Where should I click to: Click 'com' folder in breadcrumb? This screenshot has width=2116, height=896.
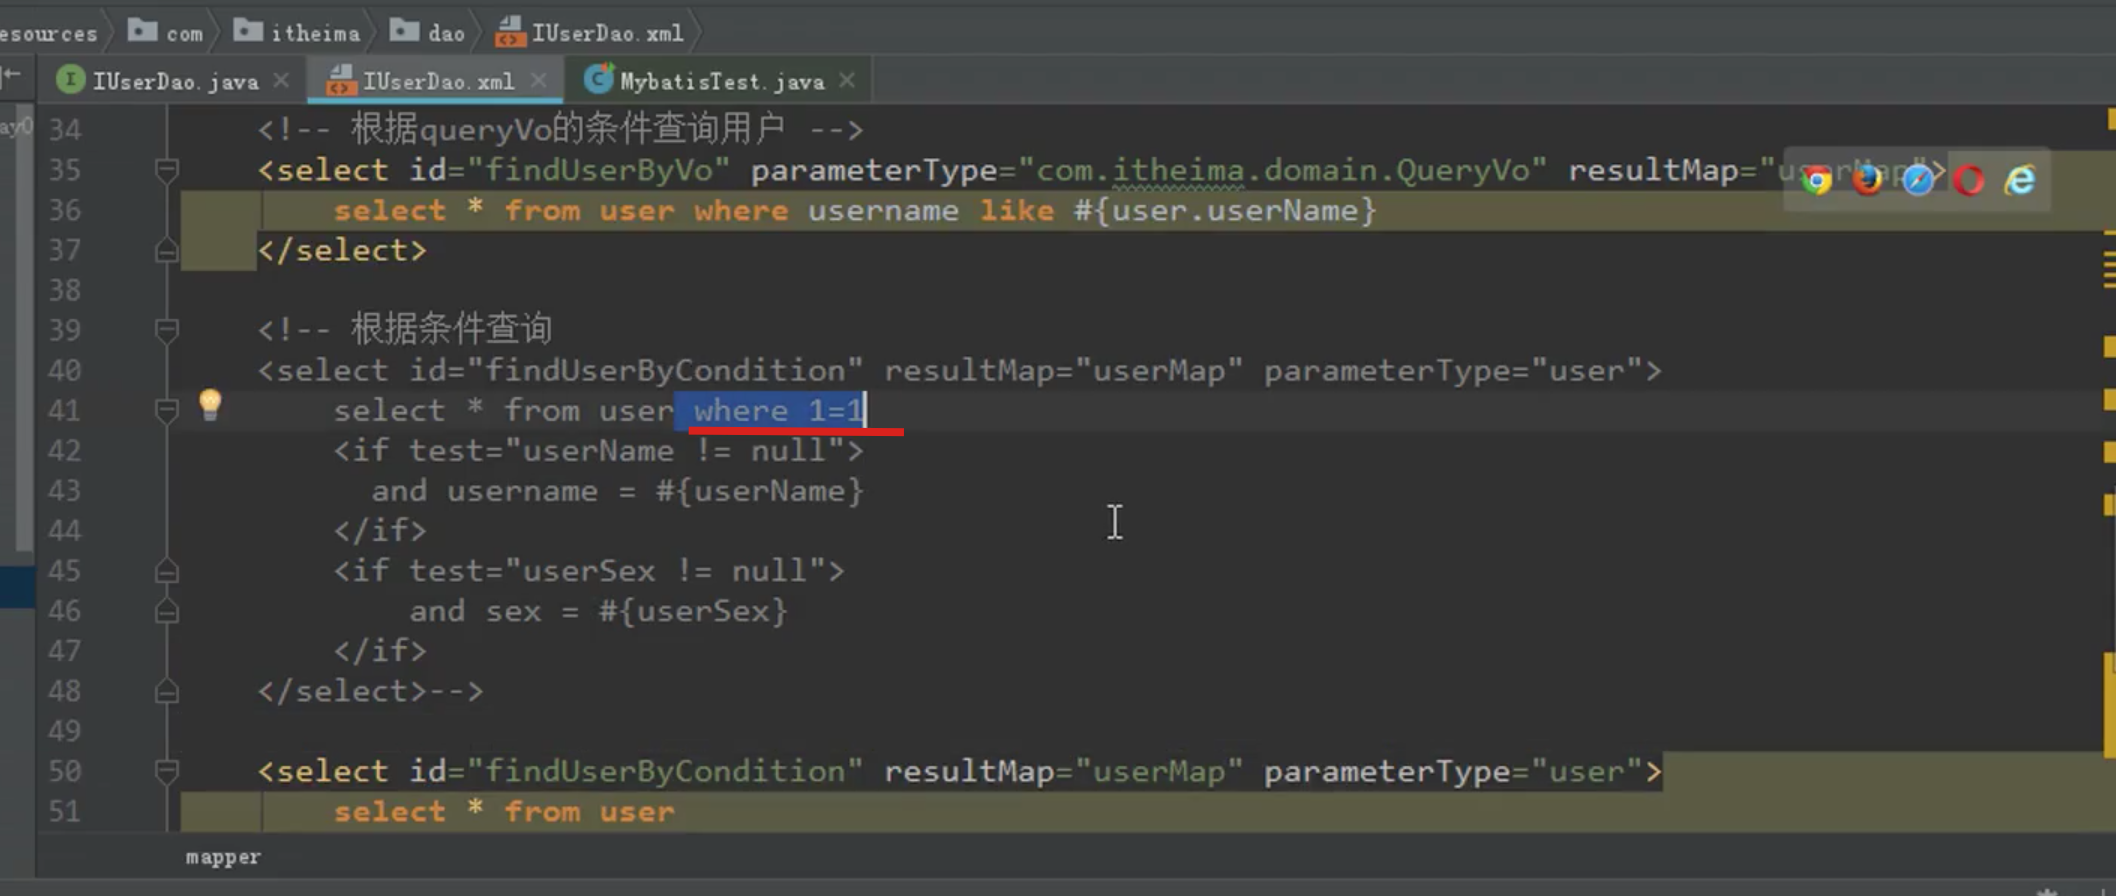click(166, 32)
